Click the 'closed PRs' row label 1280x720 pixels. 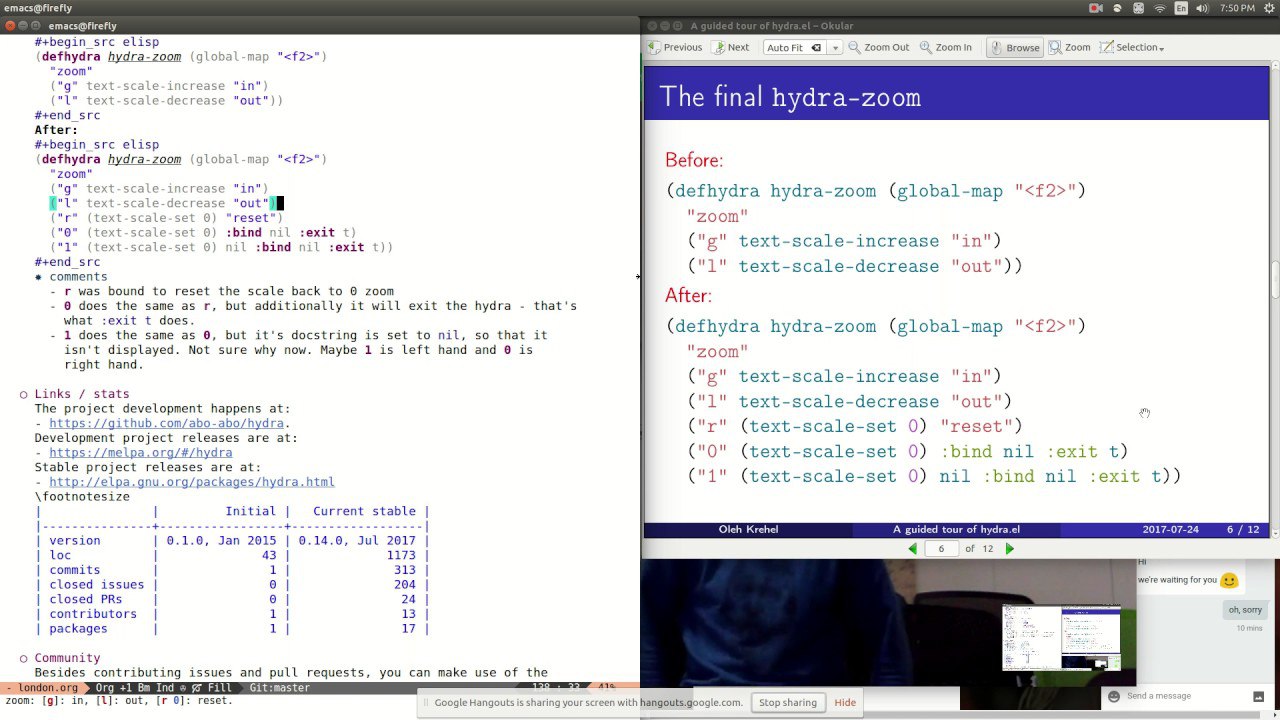[x=86, y=599]
